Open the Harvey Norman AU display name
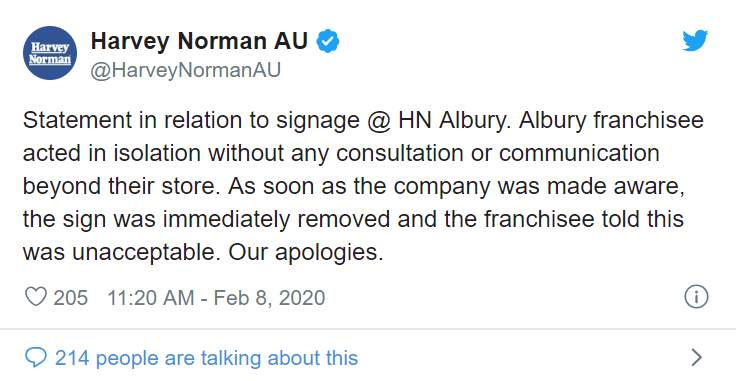736x381 pixels. coord(199,41)
